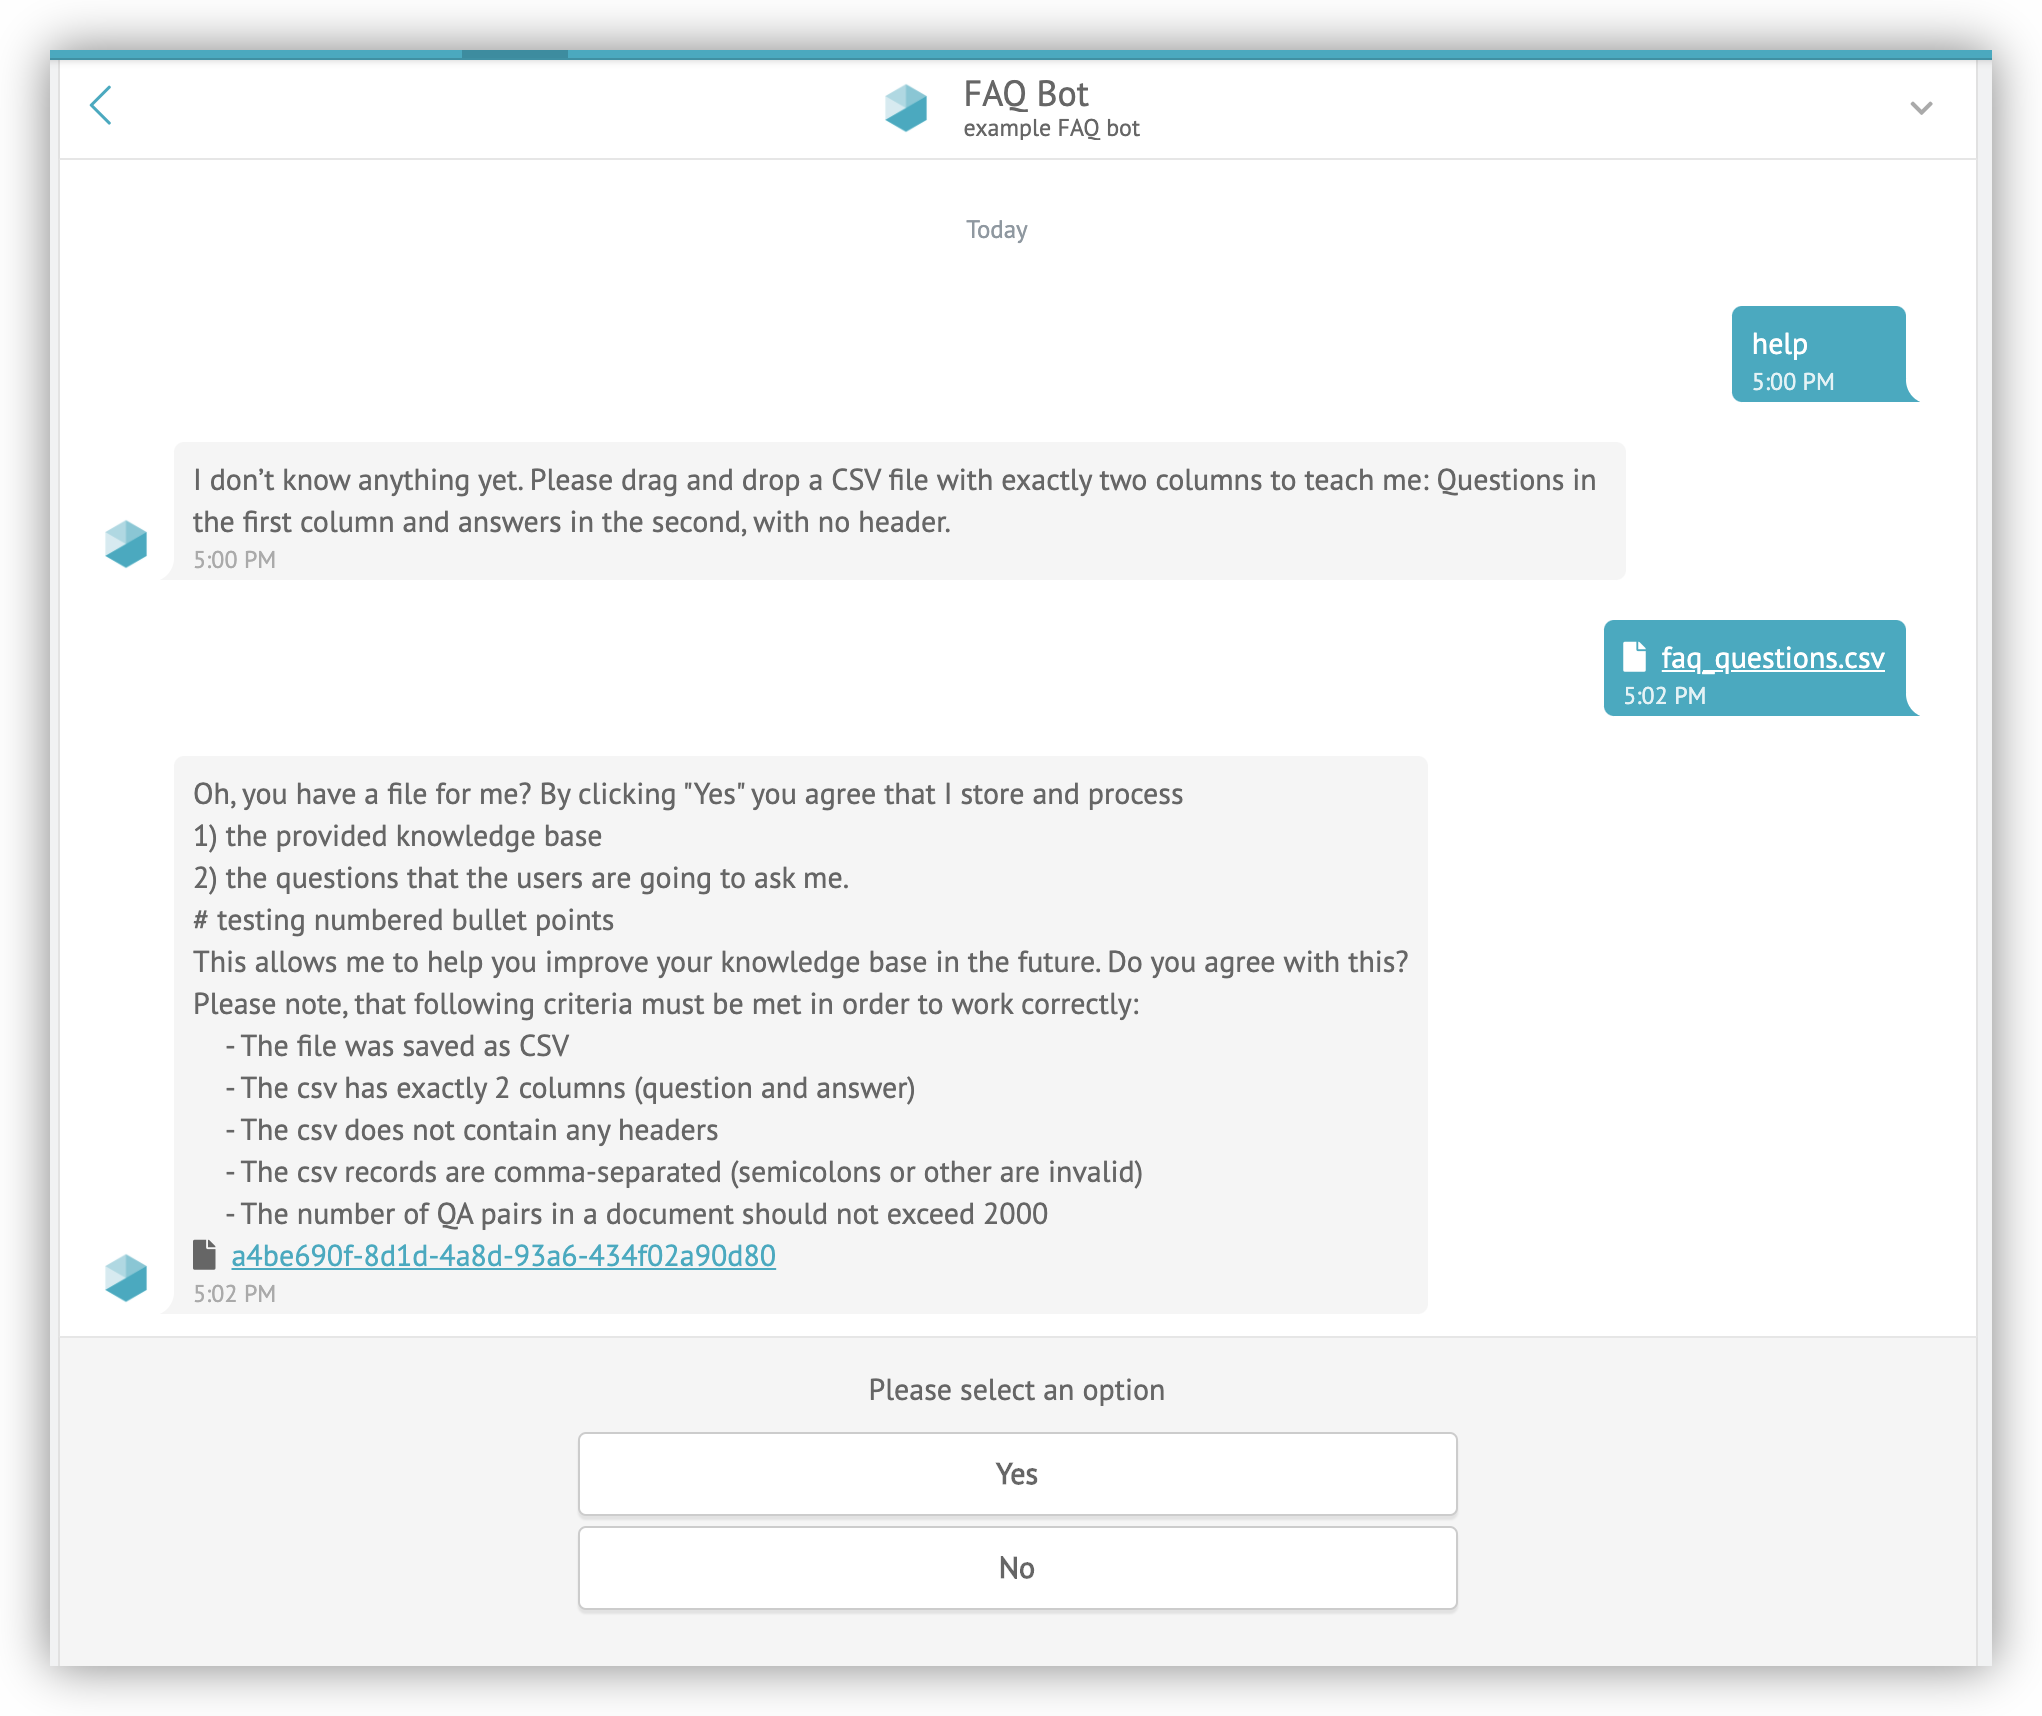Click the 'I don't know anything yet' message
The height and width of the screenshot is (1716, 2042).
894,502
